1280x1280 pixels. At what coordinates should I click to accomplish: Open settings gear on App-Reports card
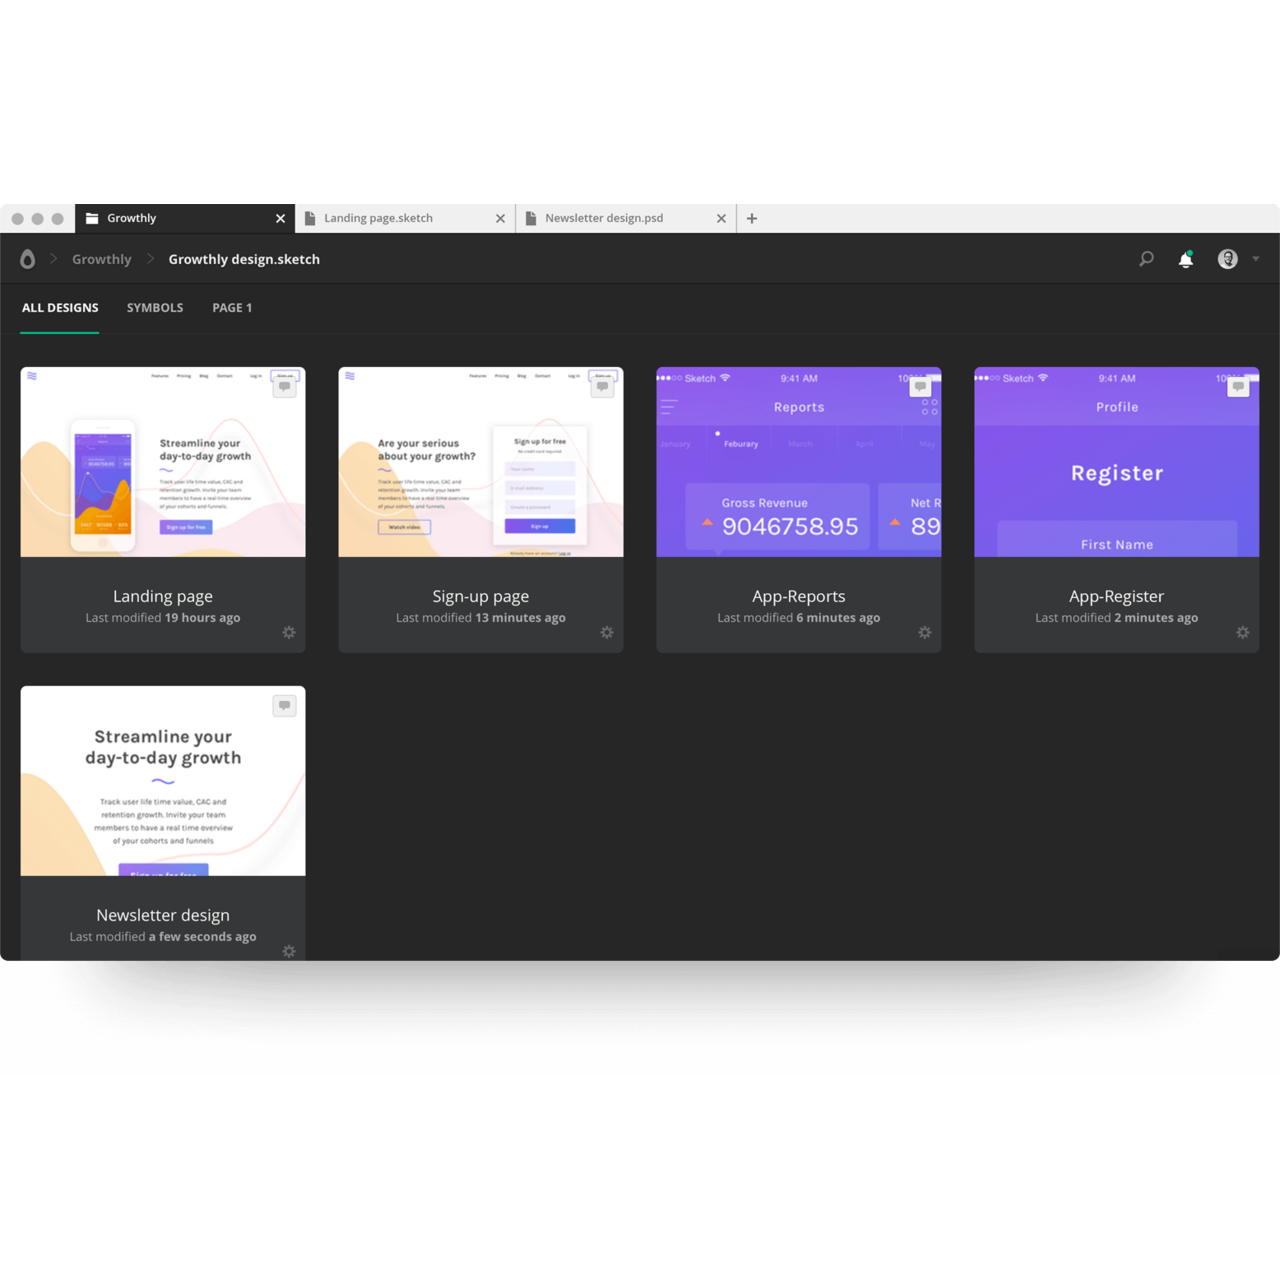pyautogui.click(x=925, y=632)
